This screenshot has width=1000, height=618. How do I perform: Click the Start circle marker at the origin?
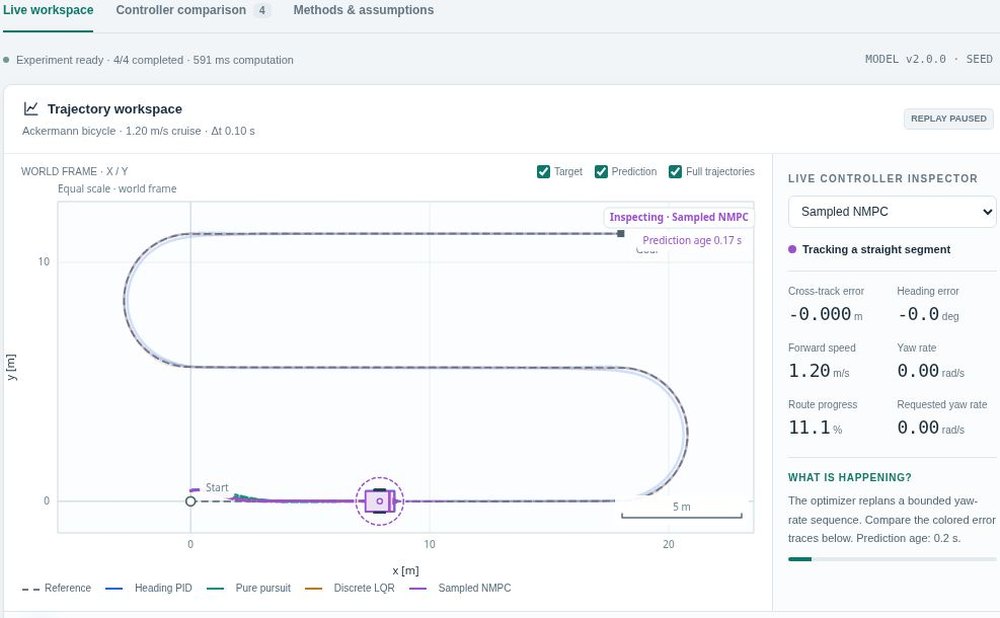pos(191,501)
